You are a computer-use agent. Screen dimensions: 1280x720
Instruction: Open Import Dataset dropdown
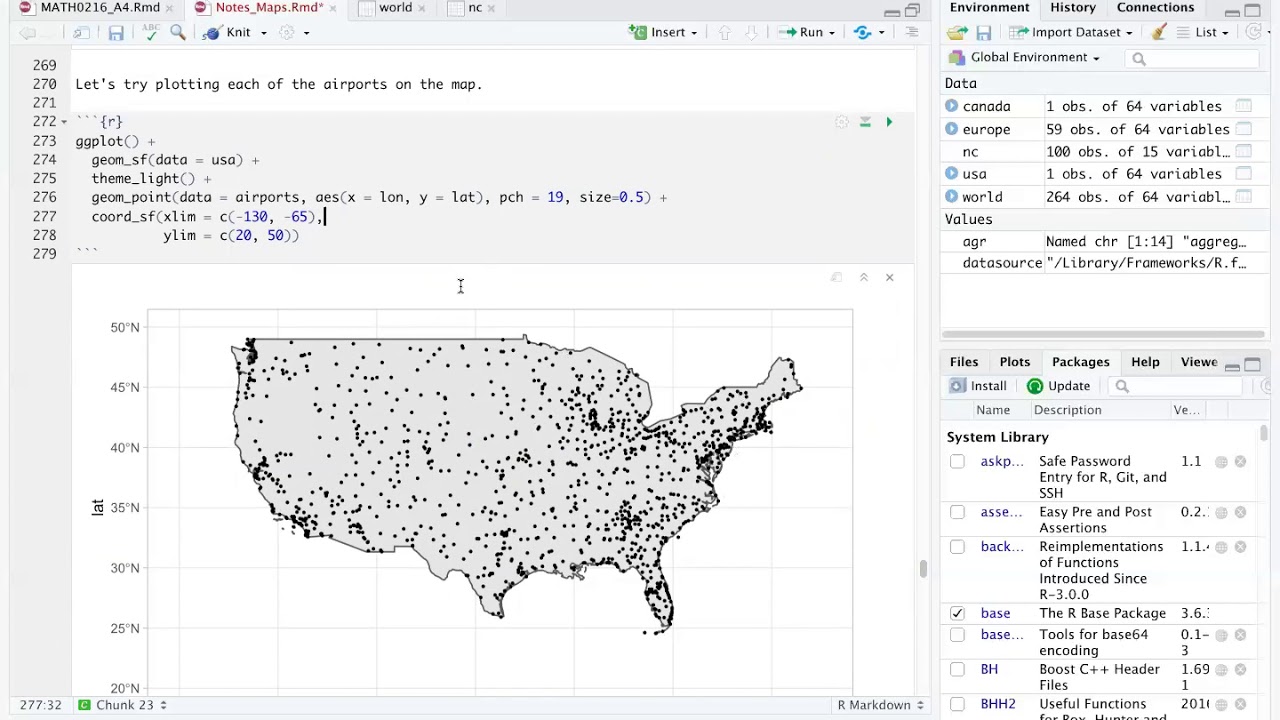[x=1070, y=33]
